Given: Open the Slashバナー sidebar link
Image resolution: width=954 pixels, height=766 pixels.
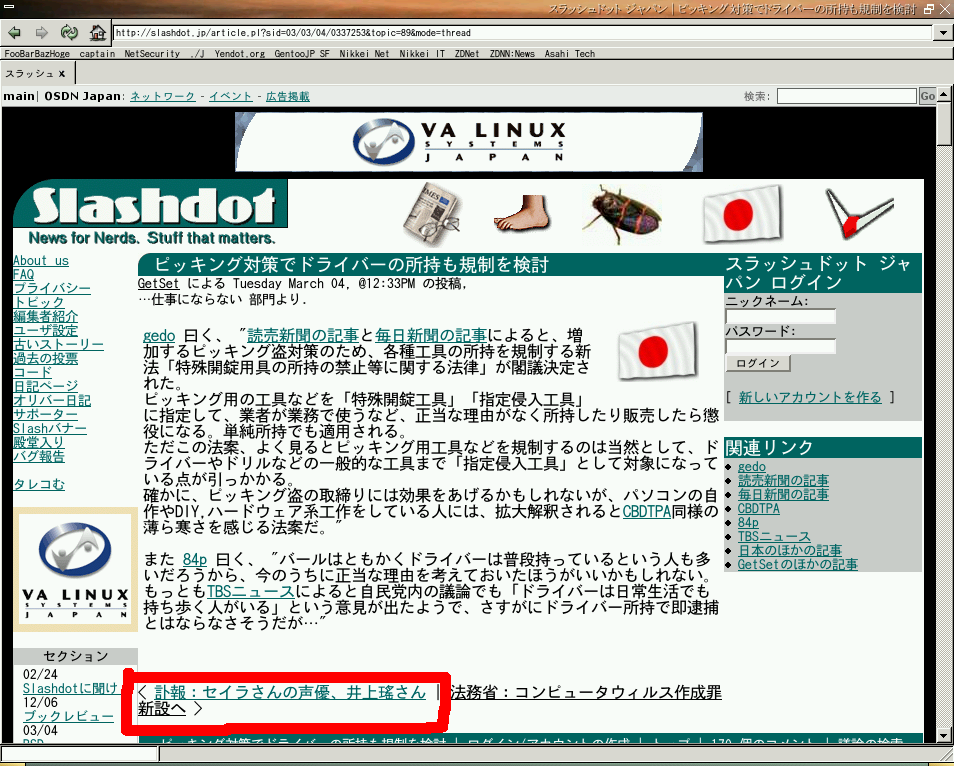Looking at the screenshot, I should tap(50, 428).
